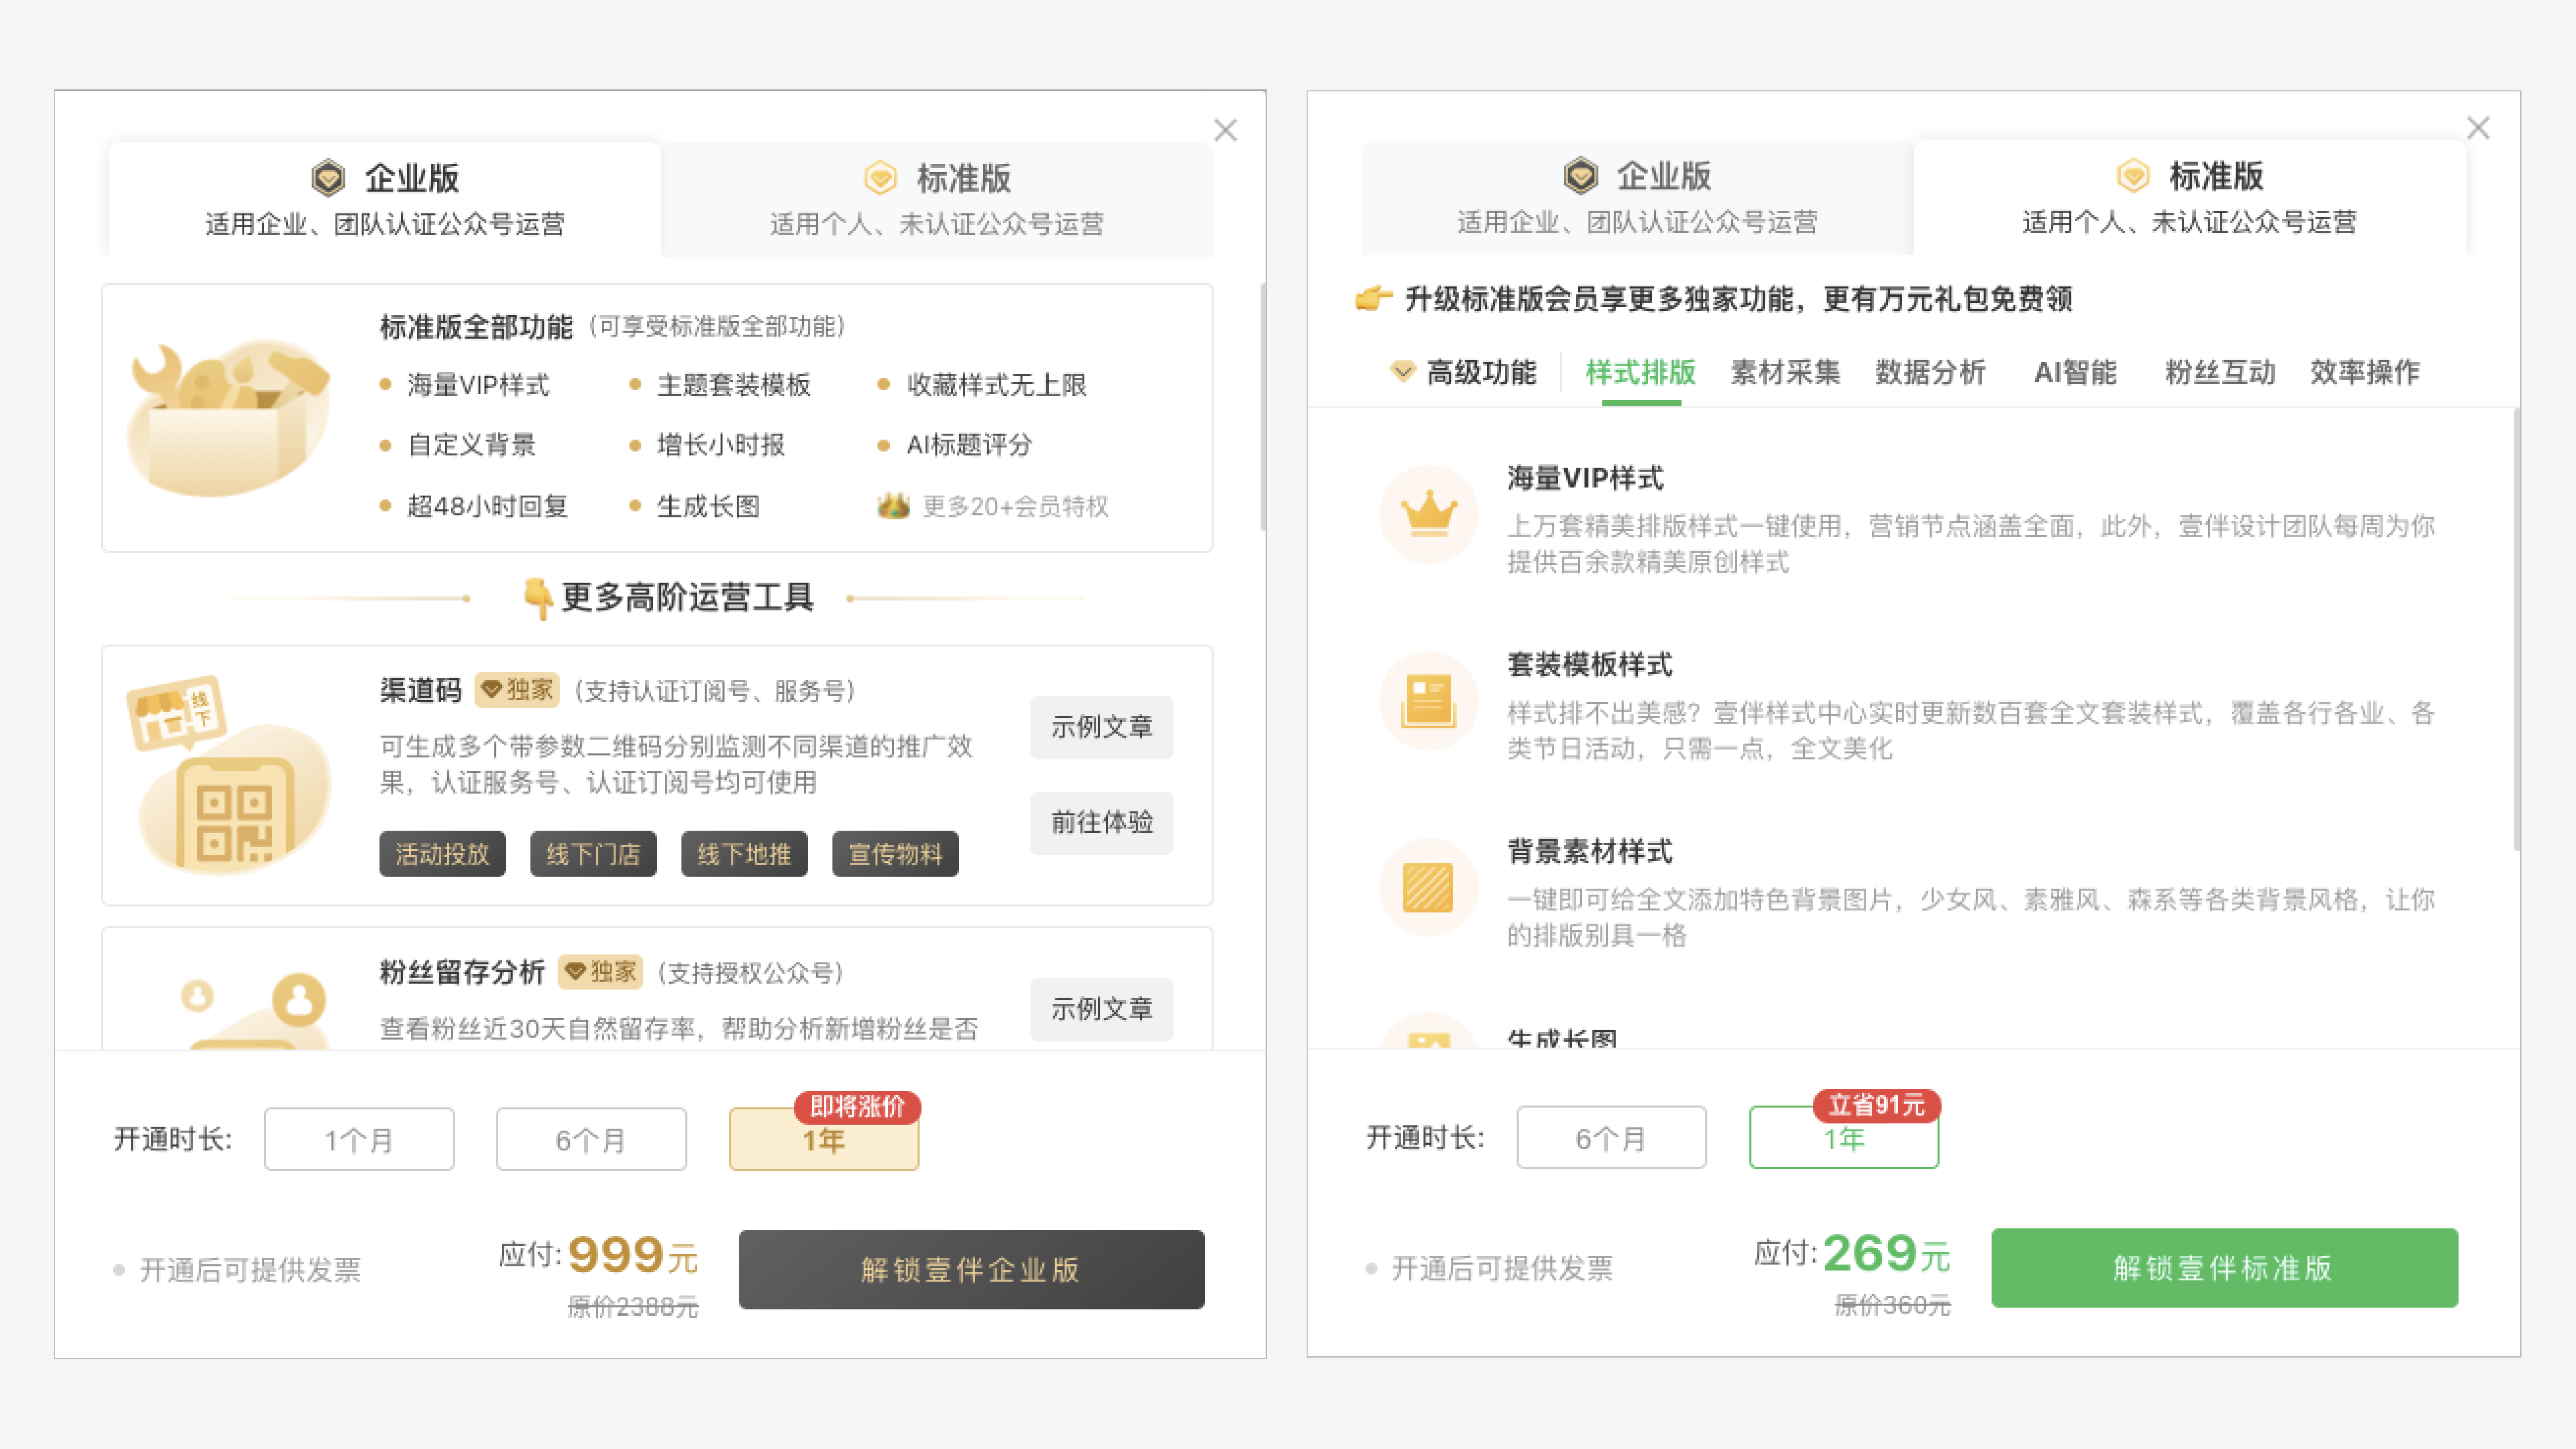Close the left enterprise dialog
This screenshot has width=2576, height=1449.
(x=1225, y=130)
